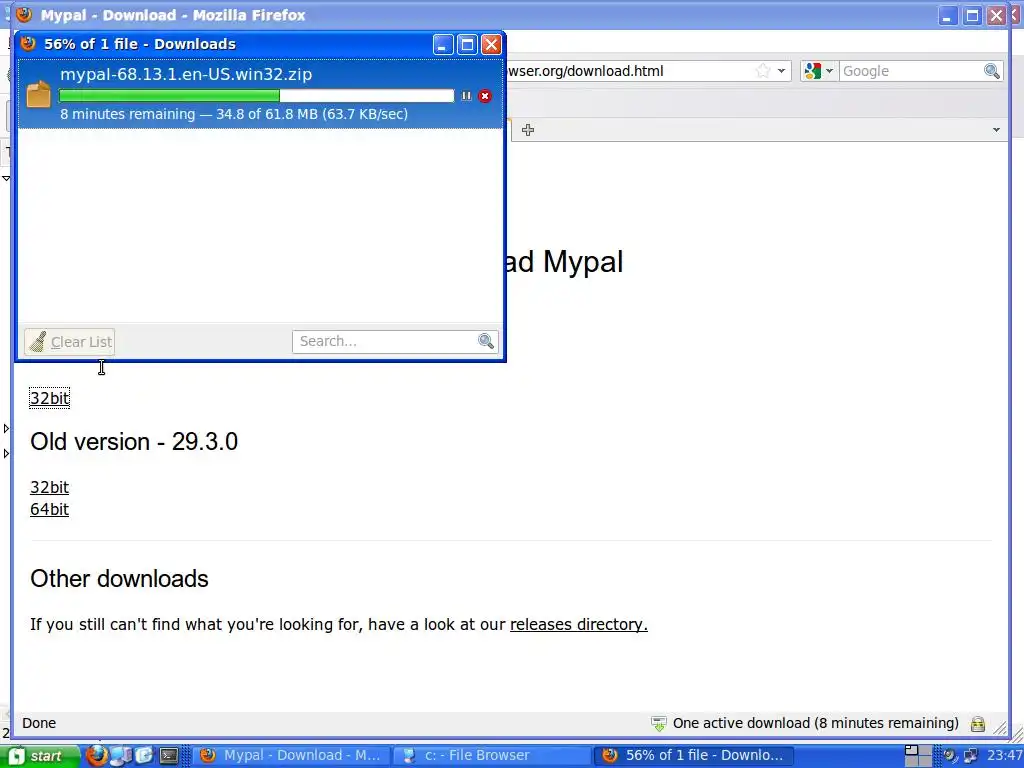Click the network connection tray icon

[x=970, y=756]
